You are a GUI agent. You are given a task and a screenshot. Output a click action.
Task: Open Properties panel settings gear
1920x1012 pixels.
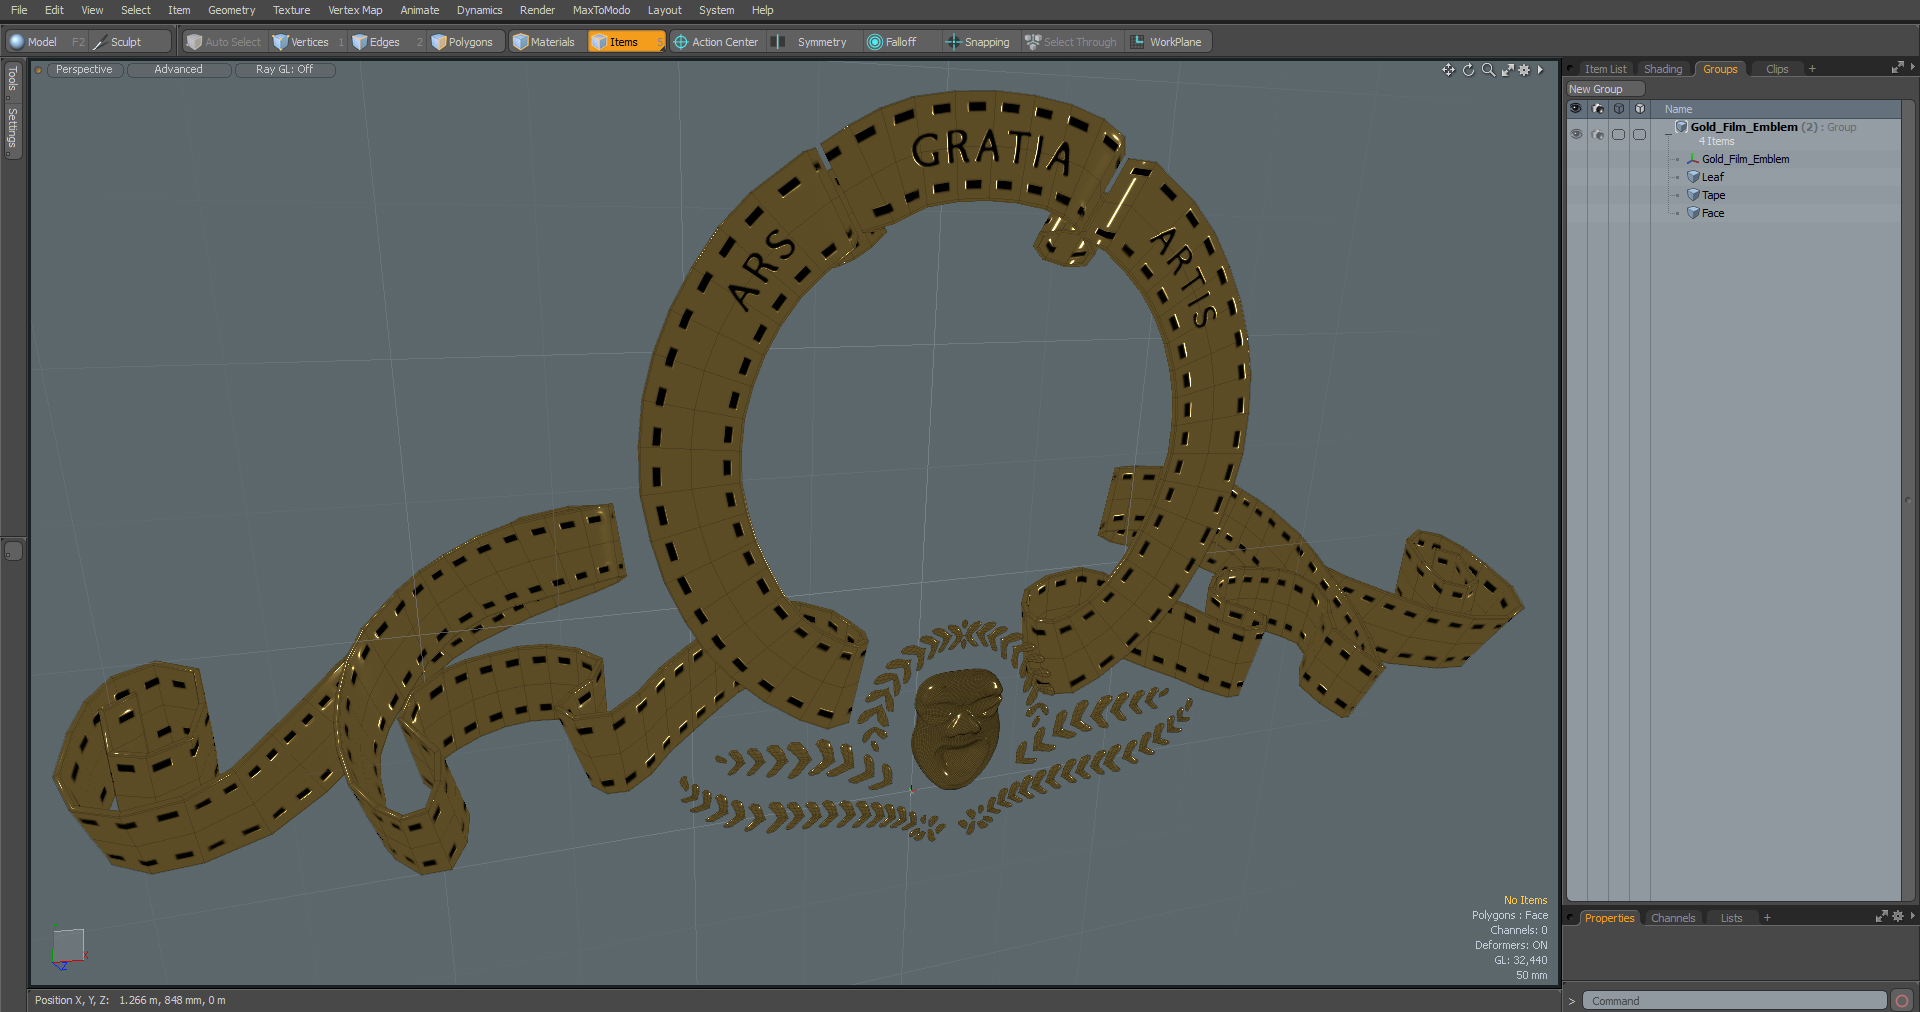point(1898,916)
